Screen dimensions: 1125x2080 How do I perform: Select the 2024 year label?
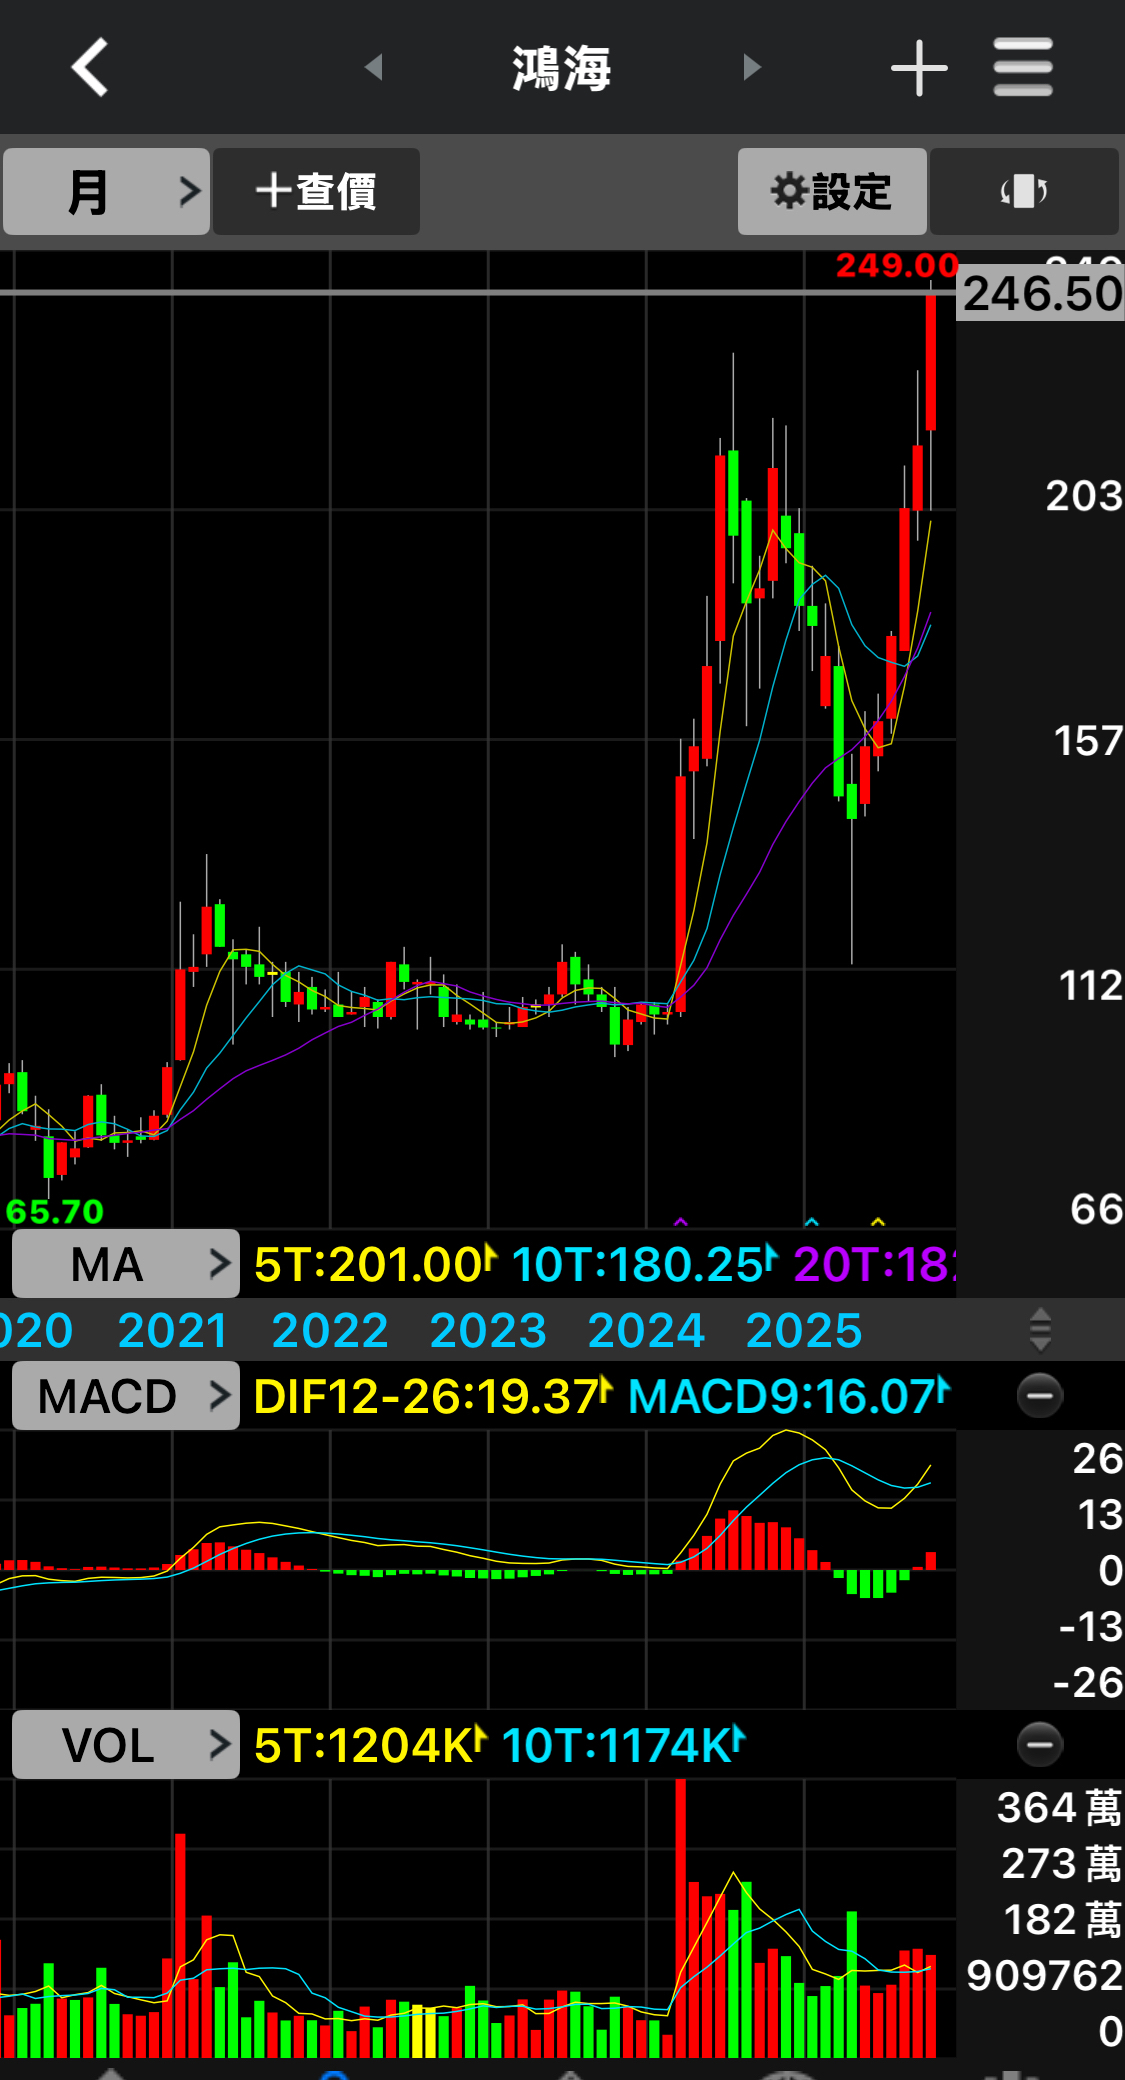[x=646, y=1331]
